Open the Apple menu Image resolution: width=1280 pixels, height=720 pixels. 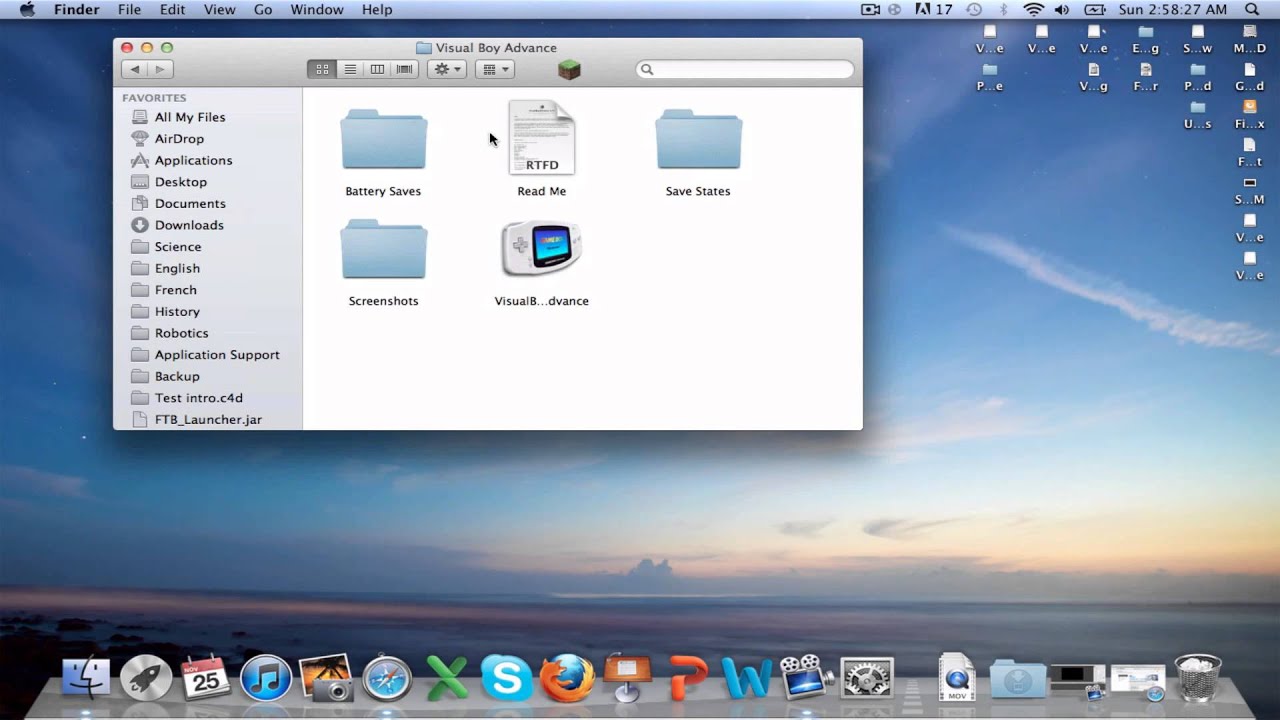click(x=27, y=9)
